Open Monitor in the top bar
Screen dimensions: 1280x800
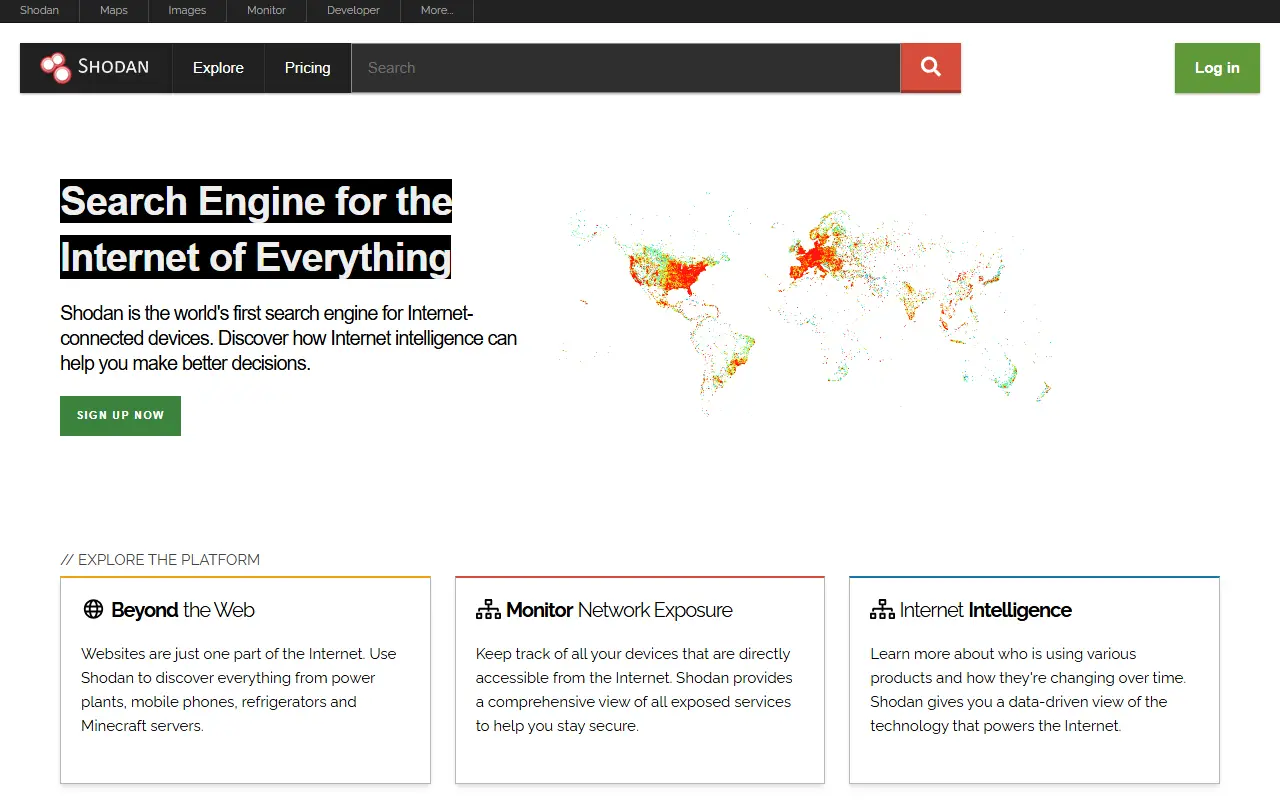[x=266, y=11]
